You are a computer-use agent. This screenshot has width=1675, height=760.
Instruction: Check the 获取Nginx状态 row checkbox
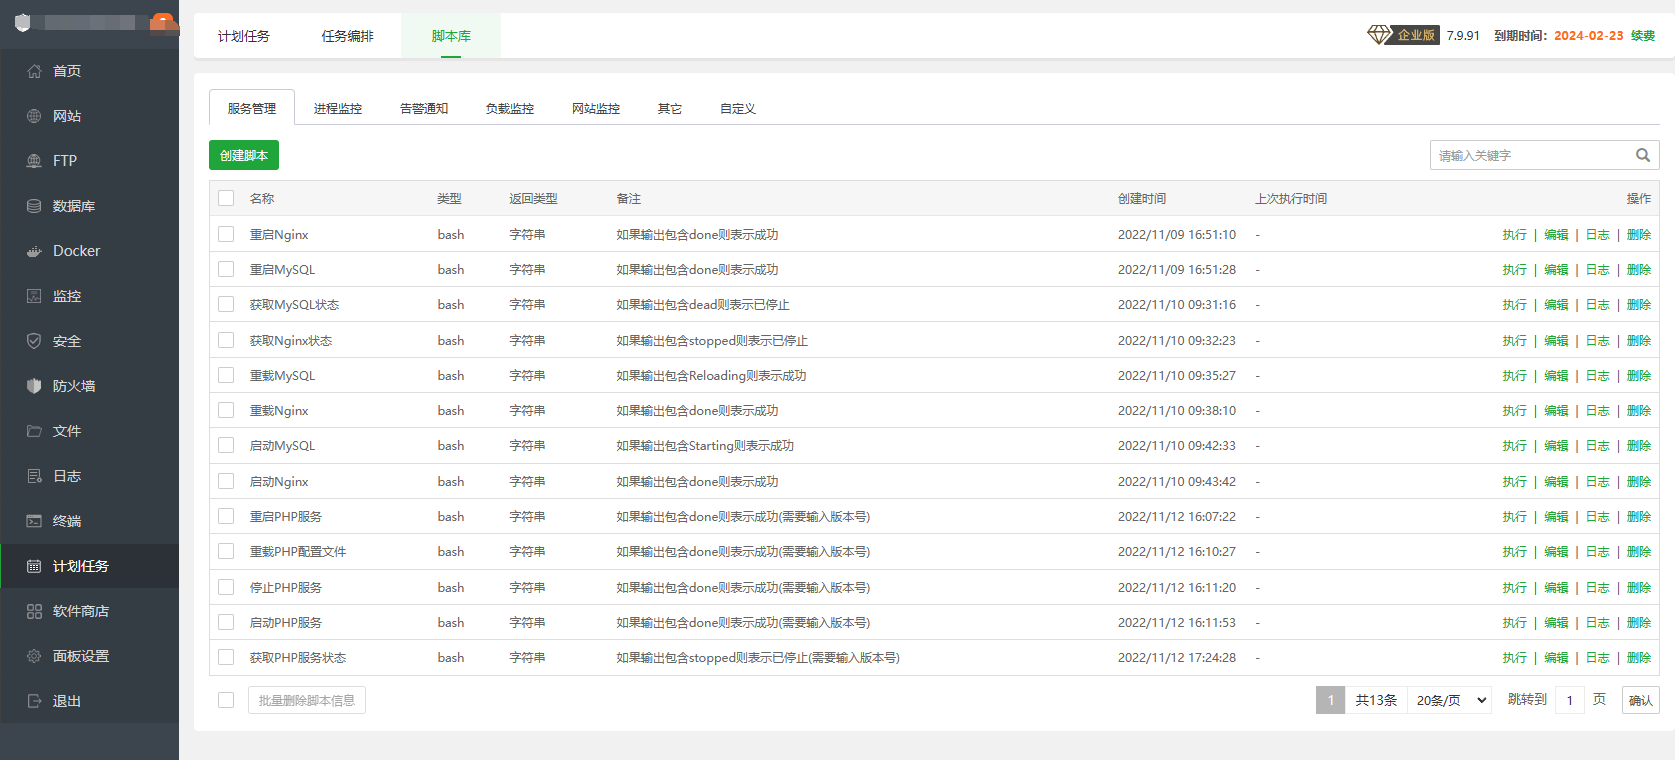[x=226, y=340]
